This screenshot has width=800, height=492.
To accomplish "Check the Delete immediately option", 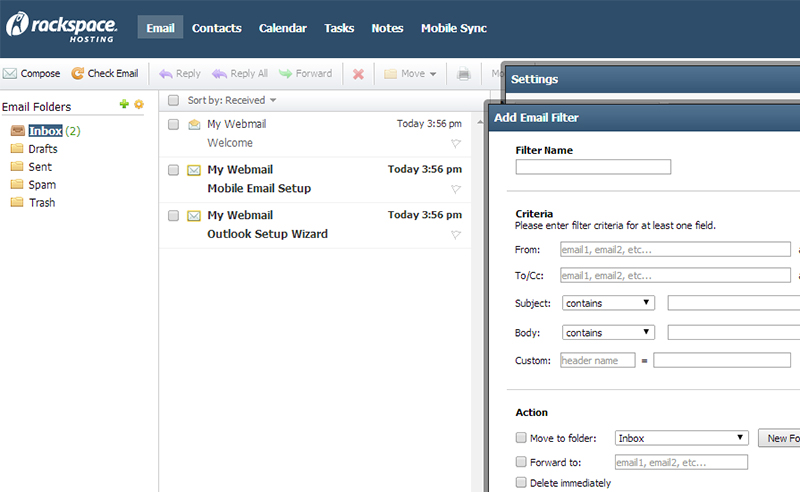I will 521,483.
